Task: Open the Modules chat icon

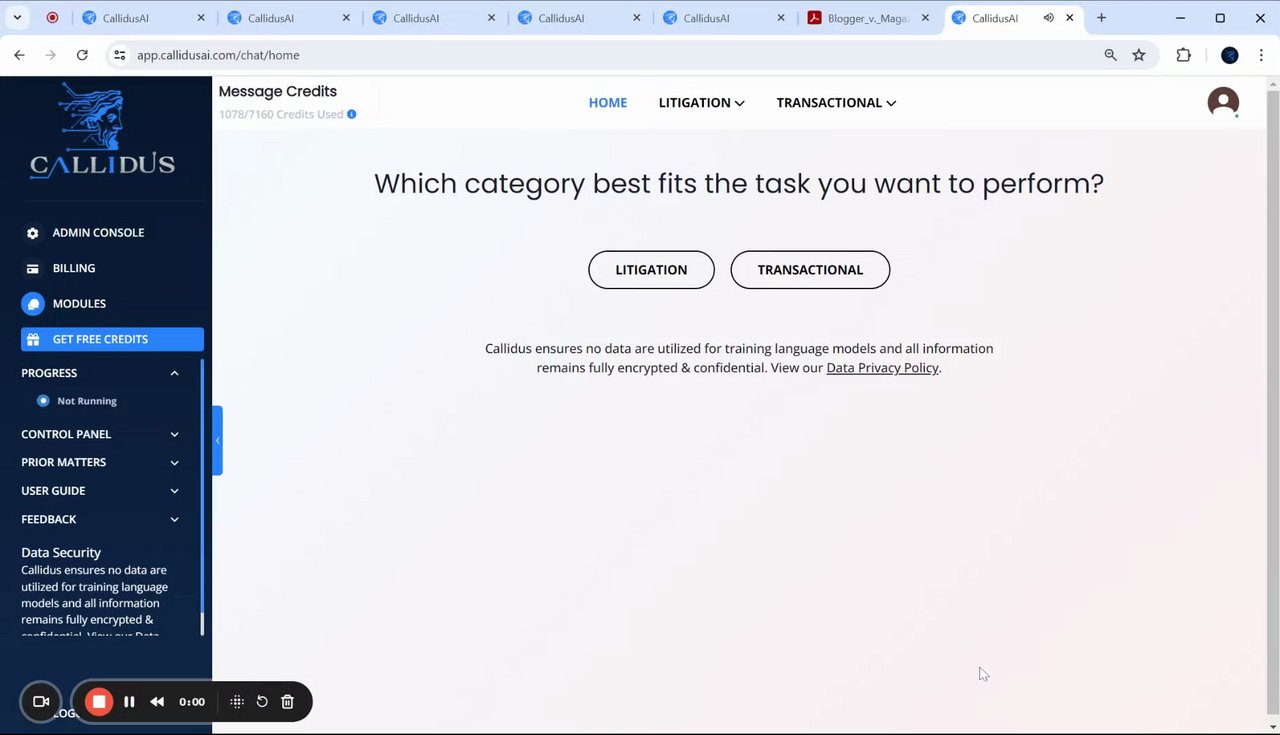Action: click(x=33, y=304)
